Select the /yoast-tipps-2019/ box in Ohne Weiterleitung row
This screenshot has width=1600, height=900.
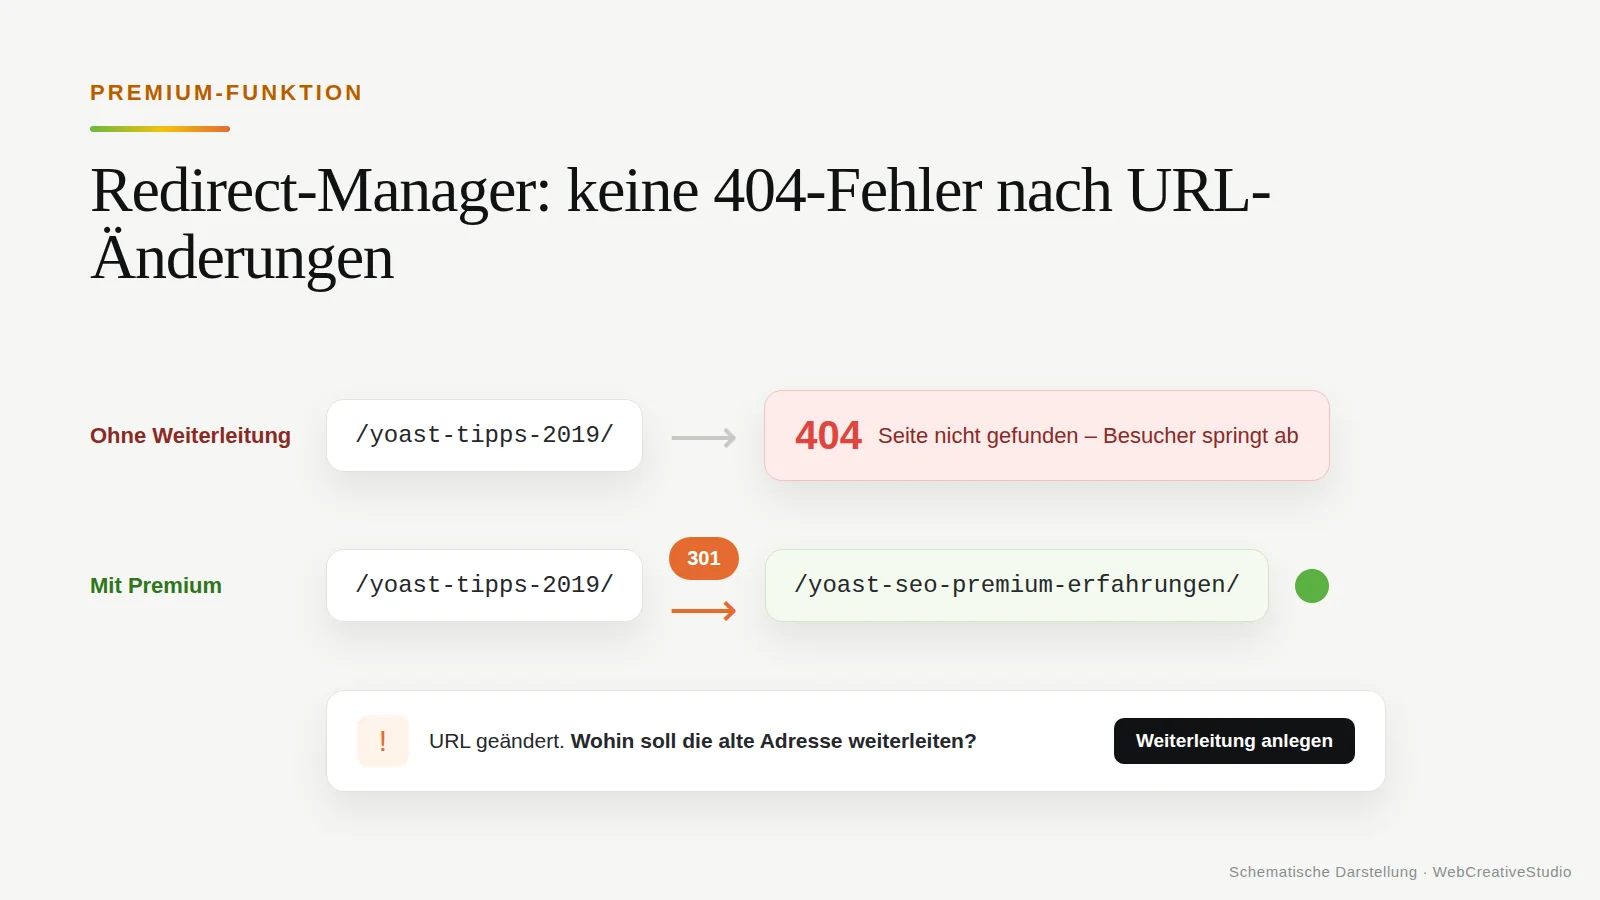click(484, 435)
